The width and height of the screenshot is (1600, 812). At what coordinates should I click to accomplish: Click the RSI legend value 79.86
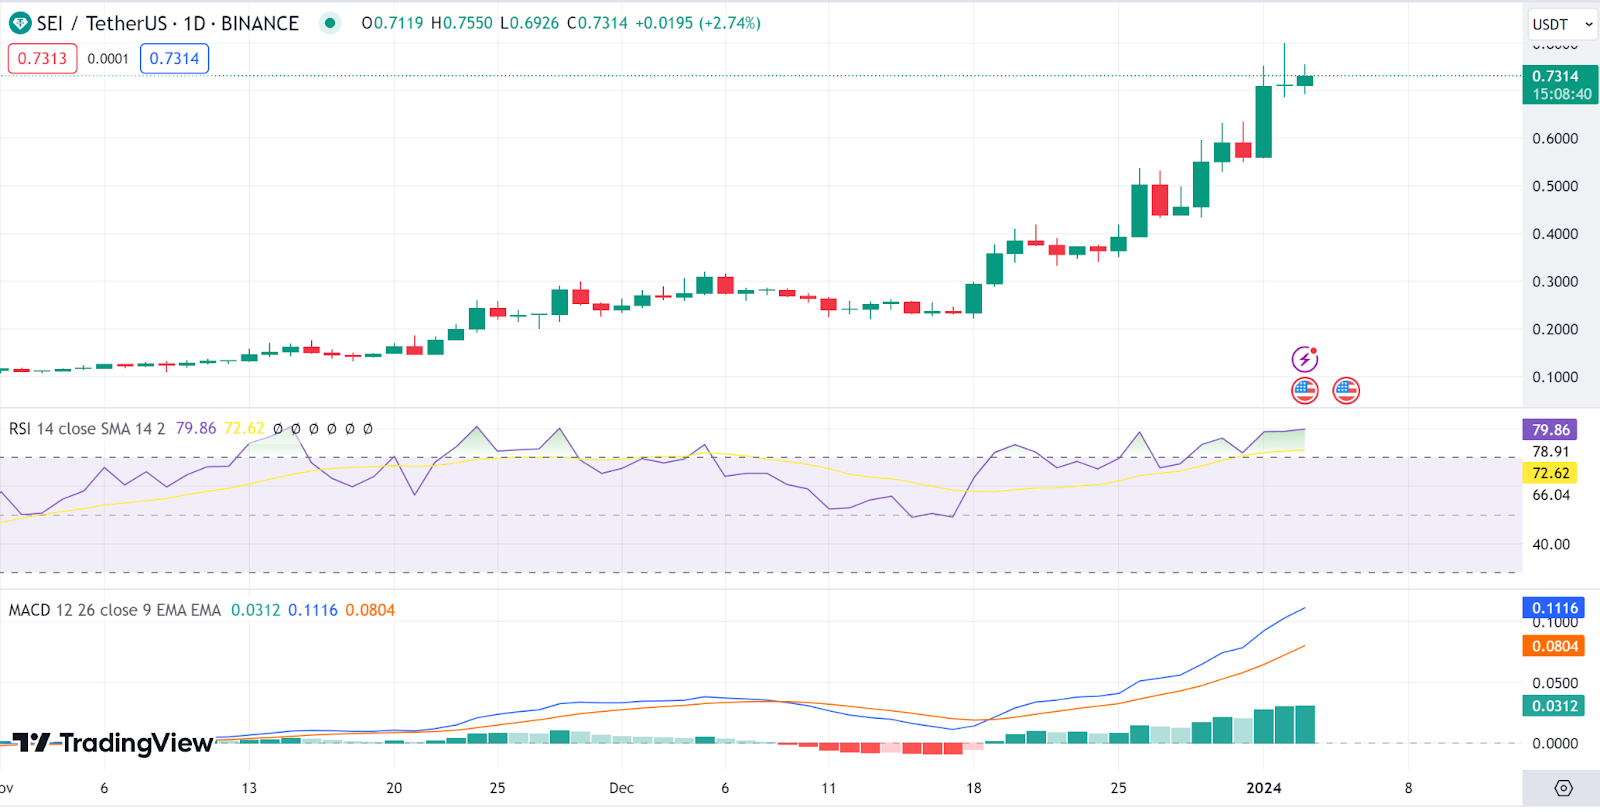pyautogui.click(x=196, y=428)
